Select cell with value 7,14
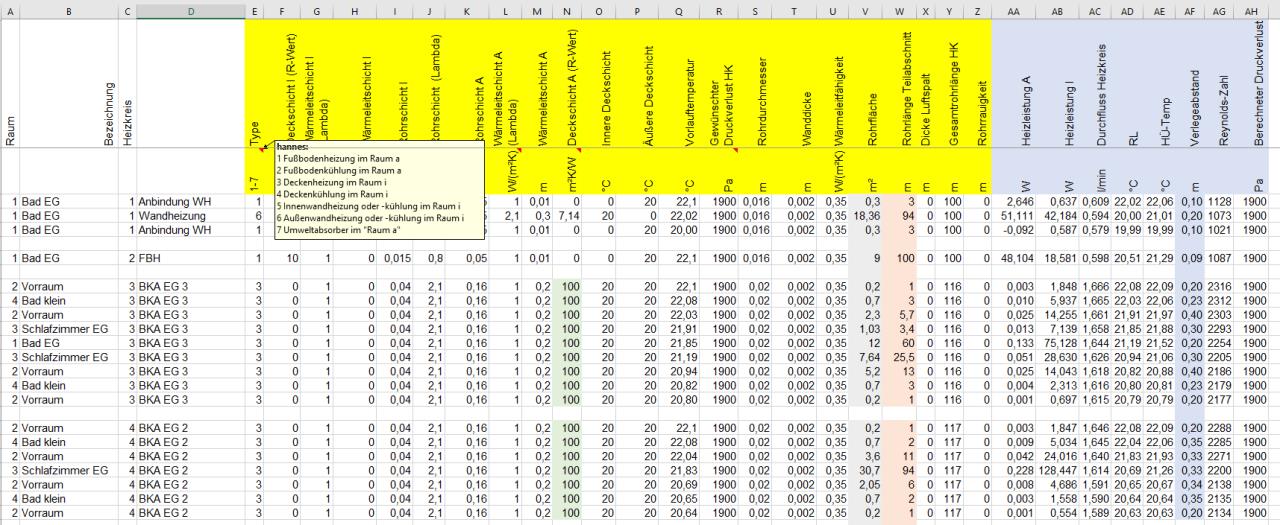Viewport: 1280px width, 525px height. [566, 216]
